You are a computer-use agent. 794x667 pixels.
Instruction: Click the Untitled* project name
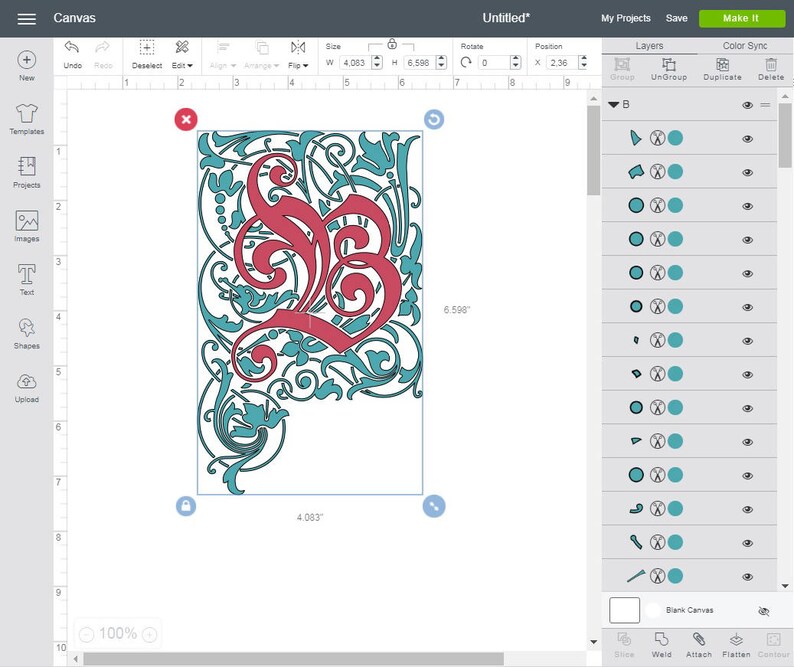coord(506,18)
